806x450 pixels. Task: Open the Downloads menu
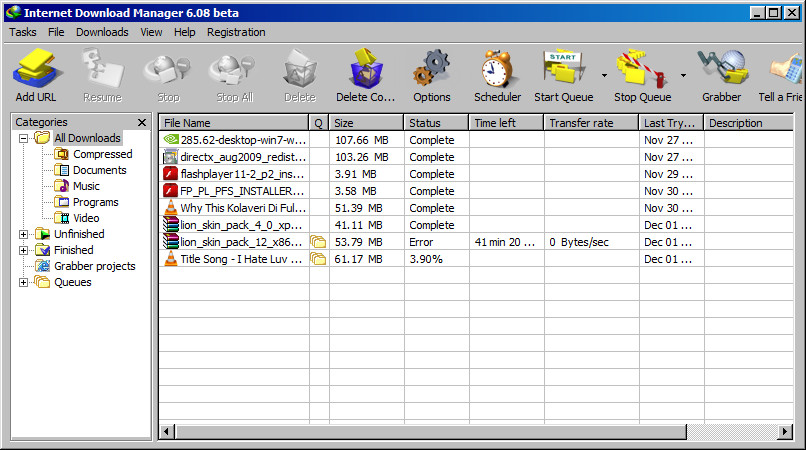click(x=102, y=32)
